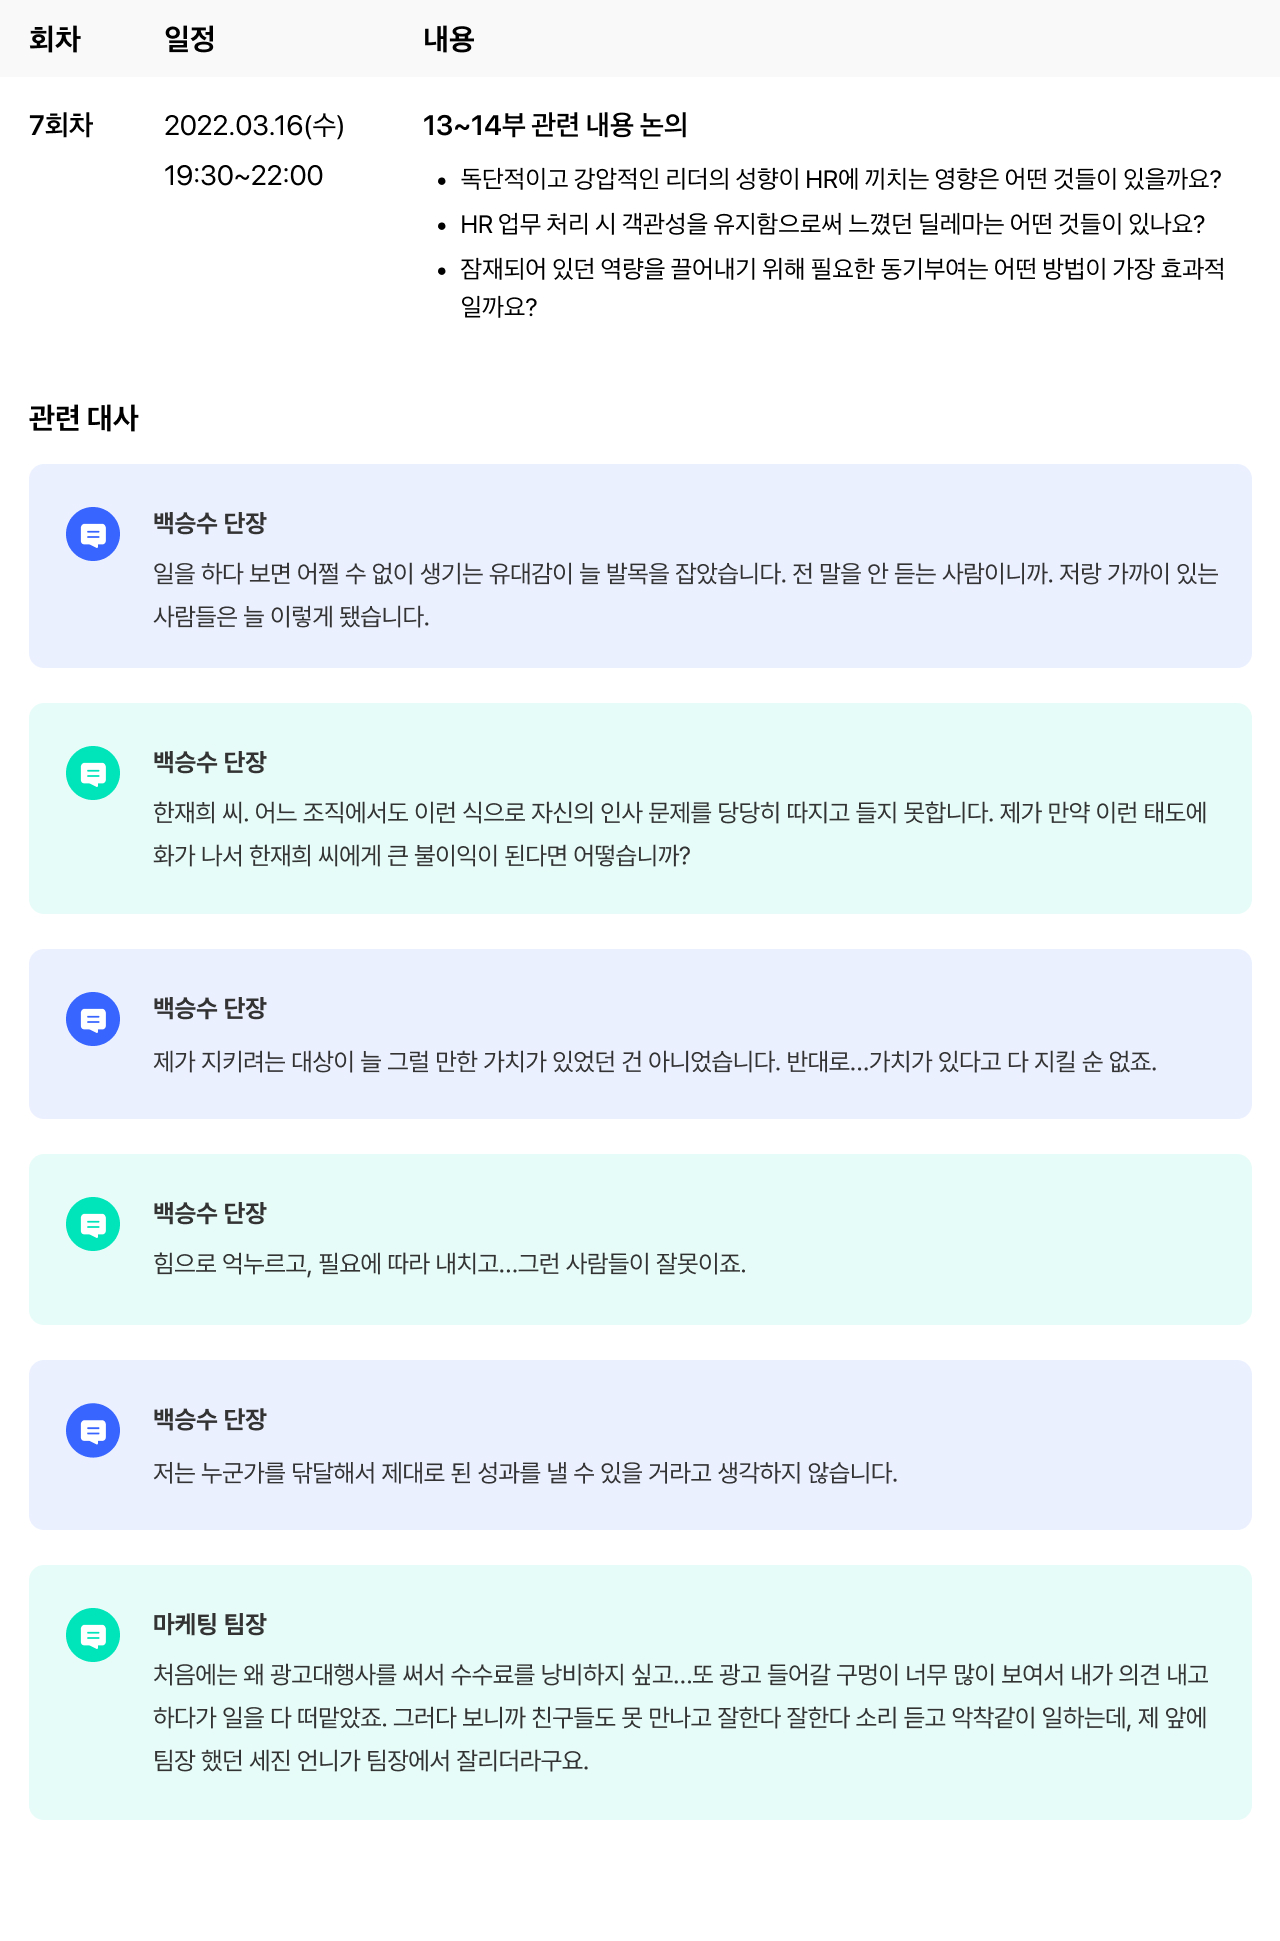The height and width of the screenshot is (1941, 1280).
Task: Click the 잠재되어 있던 역량 question
Action: 842,269
